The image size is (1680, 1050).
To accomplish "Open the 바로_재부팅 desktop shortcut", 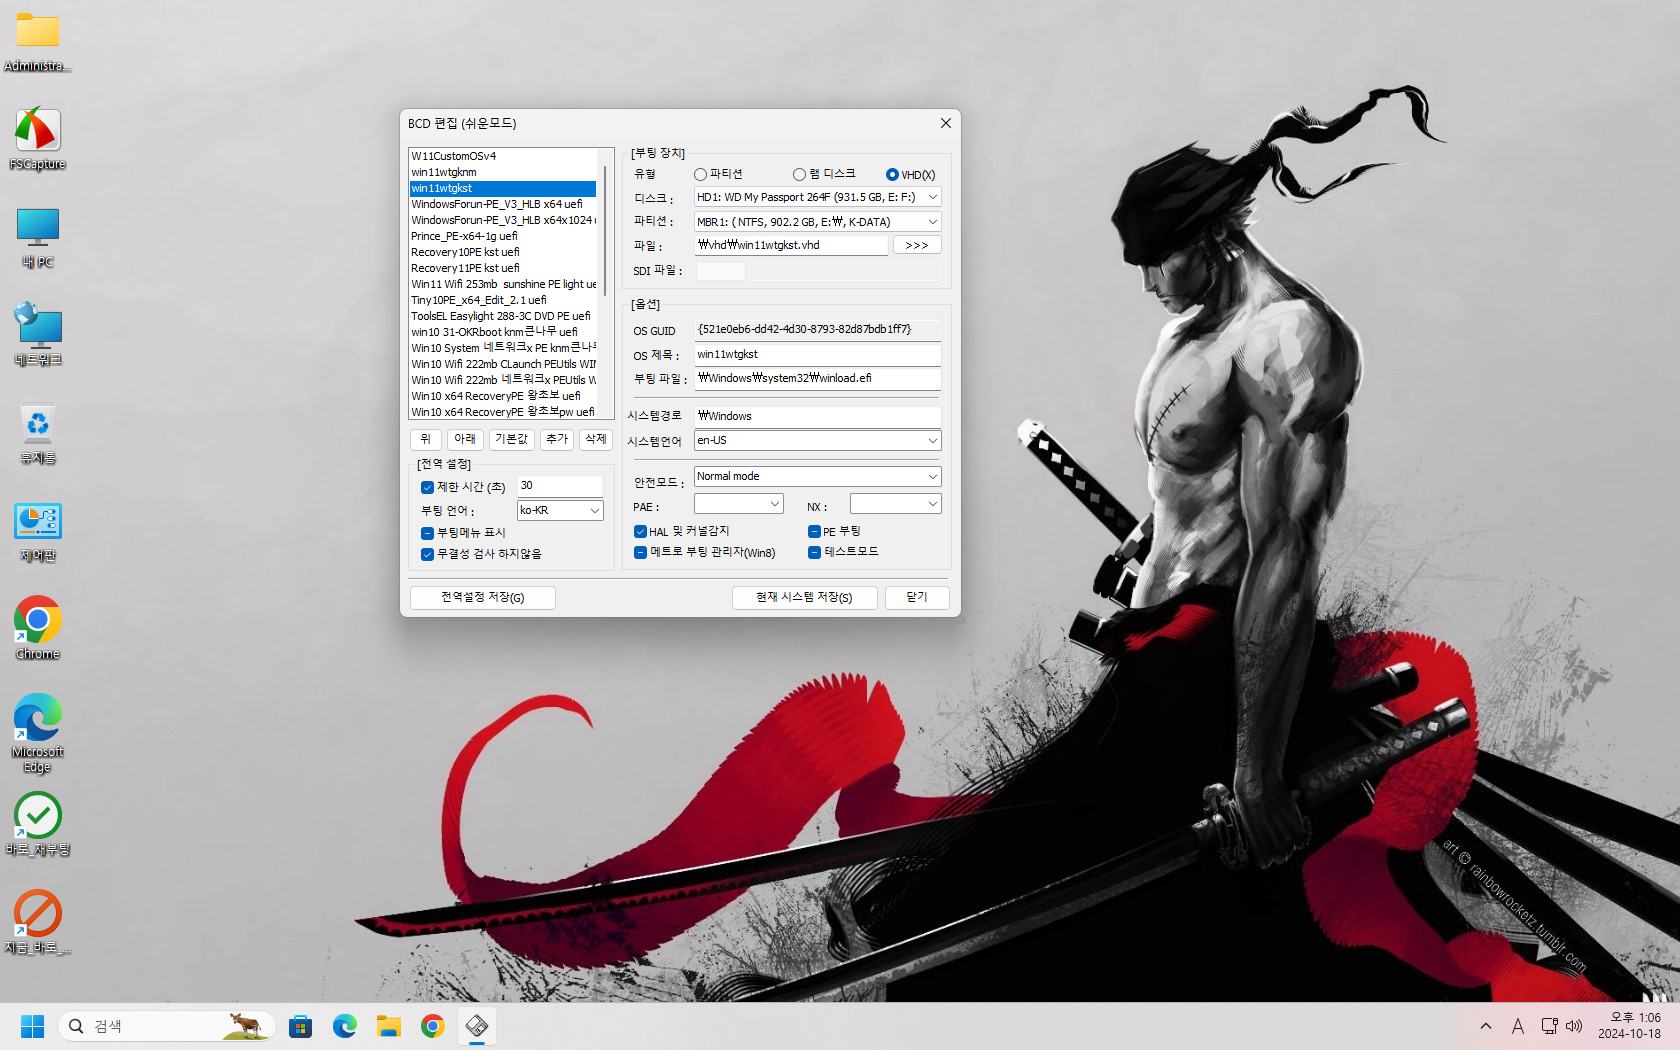I will [38, 824].
